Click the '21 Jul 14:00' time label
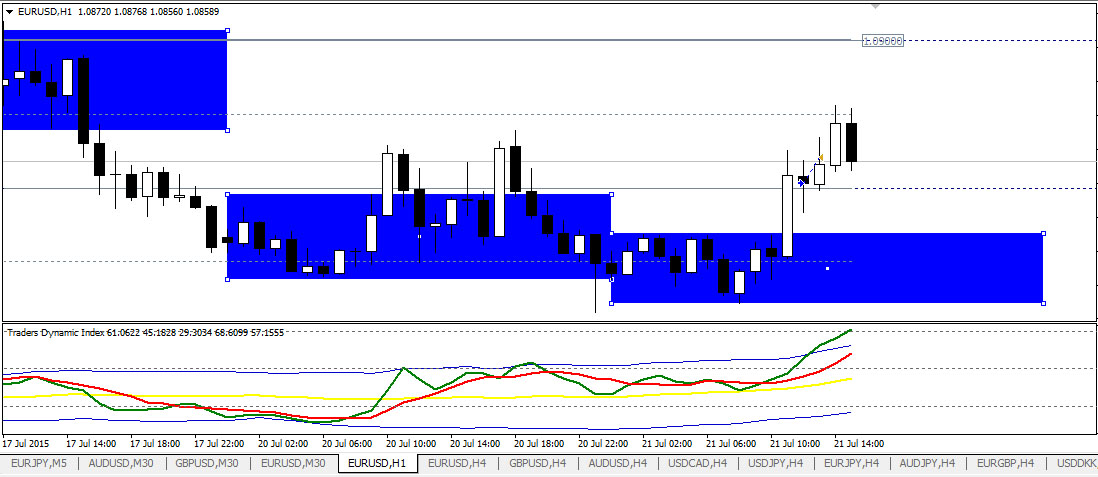 859,444
